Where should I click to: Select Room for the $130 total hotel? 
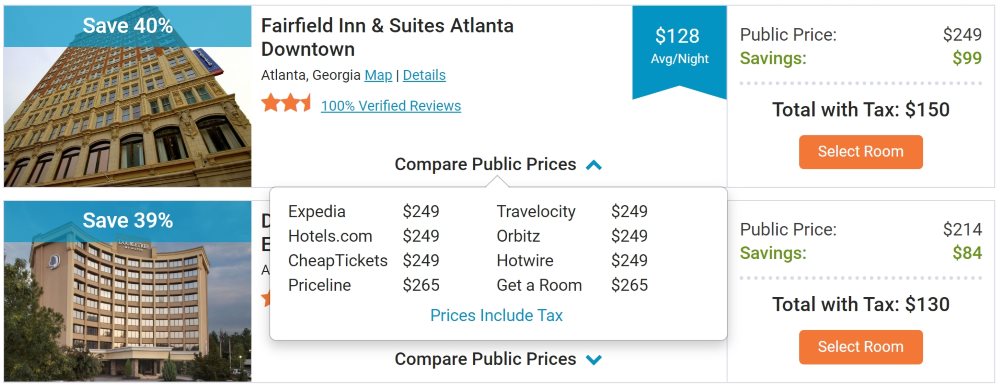pos(860,347)
